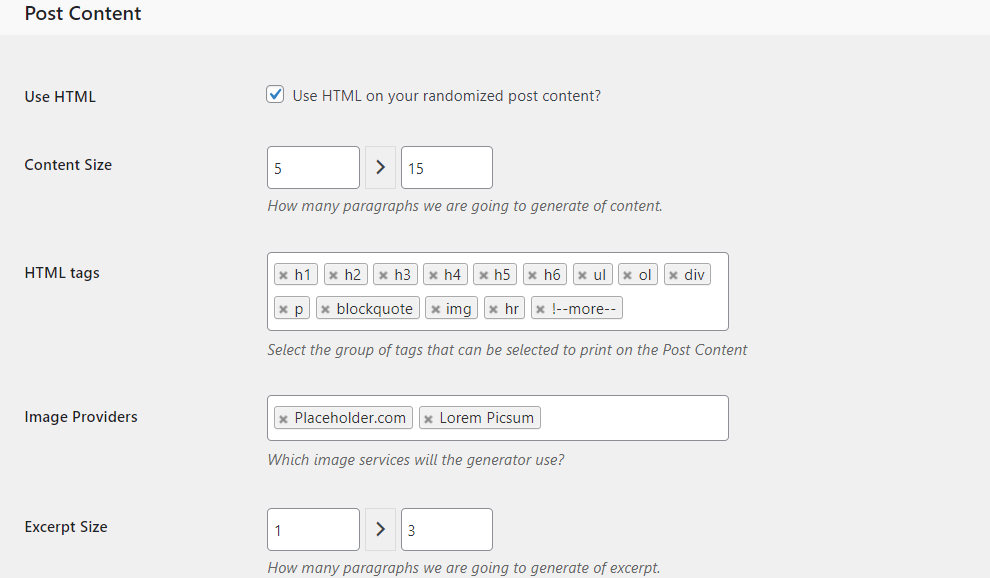
Task: Remove the h2 tag from HTML tags
Action: point(332,274)
